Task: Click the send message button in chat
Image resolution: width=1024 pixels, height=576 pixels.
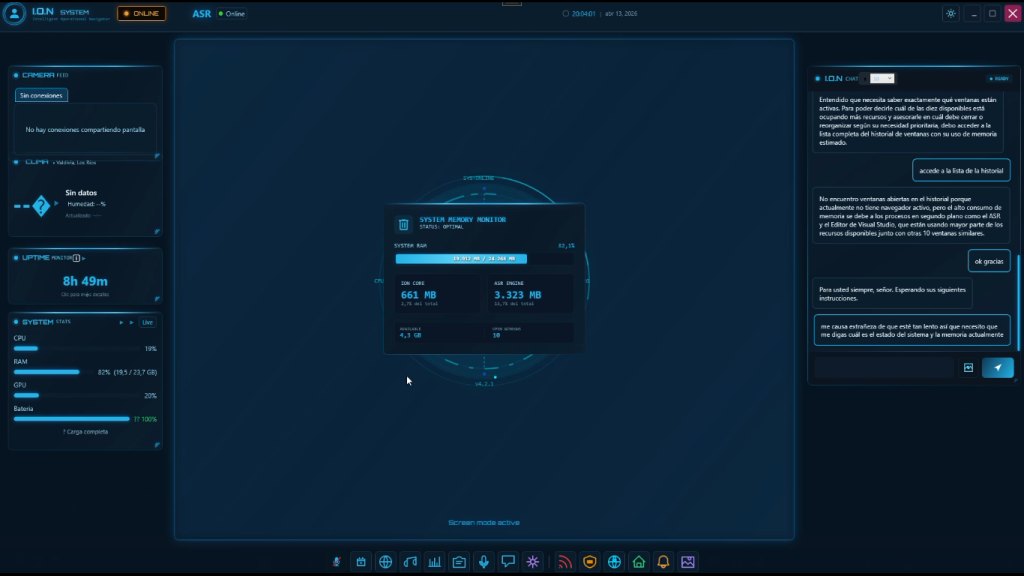Action: [x=997, y=368]
